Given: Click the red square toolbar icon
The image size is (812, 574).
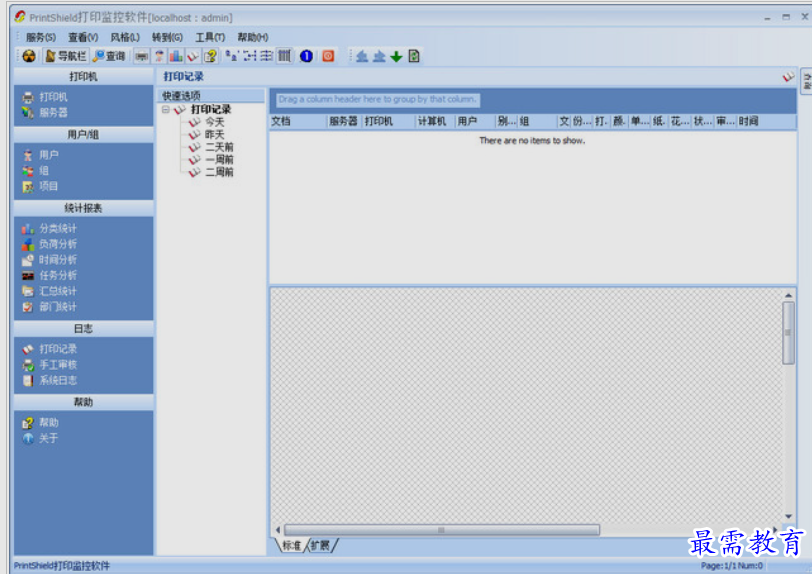Looking at the screenshot, I should point(328,56).
